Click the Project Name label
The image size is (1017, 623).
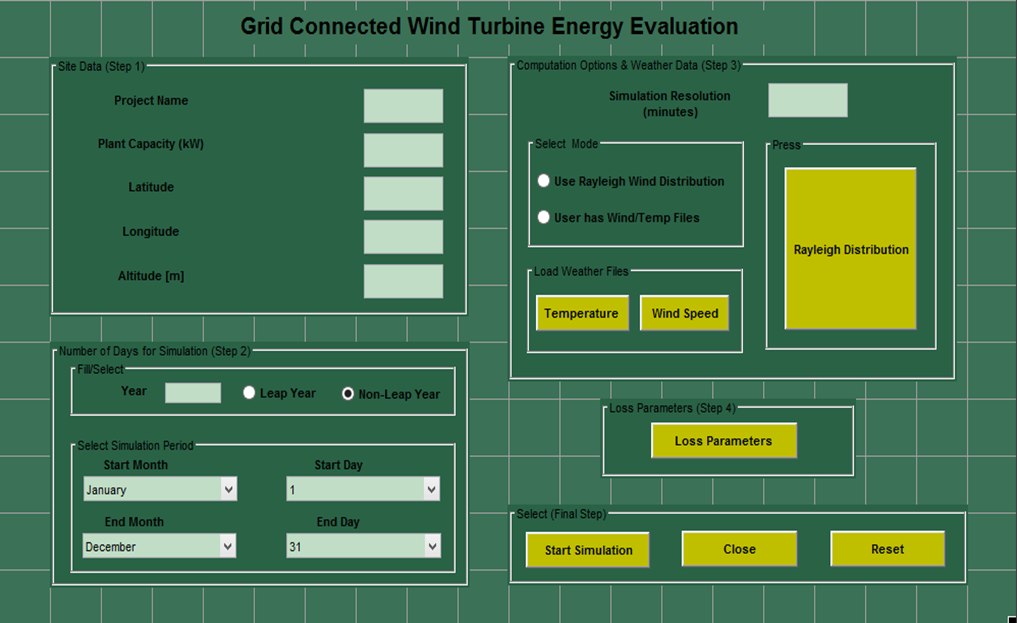(x=151, y=100)
